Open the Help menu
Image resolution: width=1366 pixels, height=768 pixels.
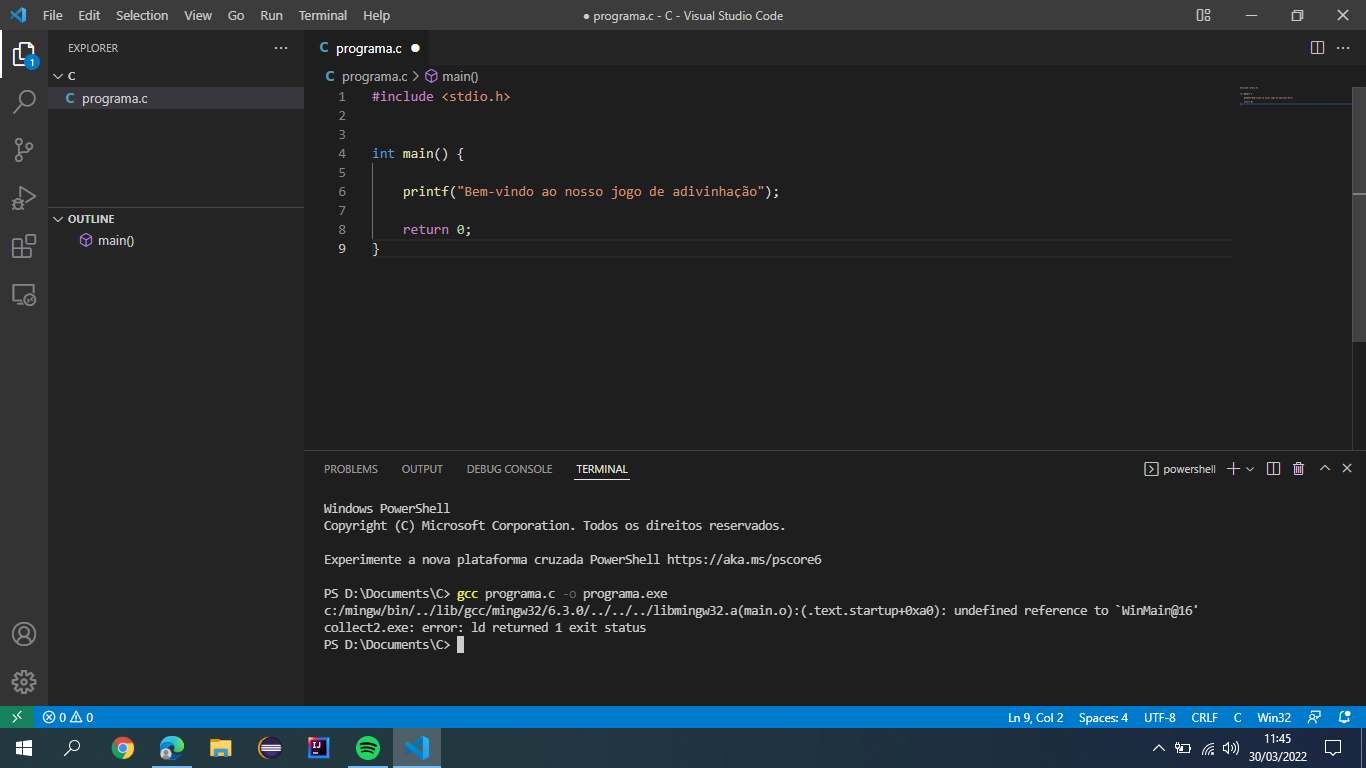tap(376, 15)
